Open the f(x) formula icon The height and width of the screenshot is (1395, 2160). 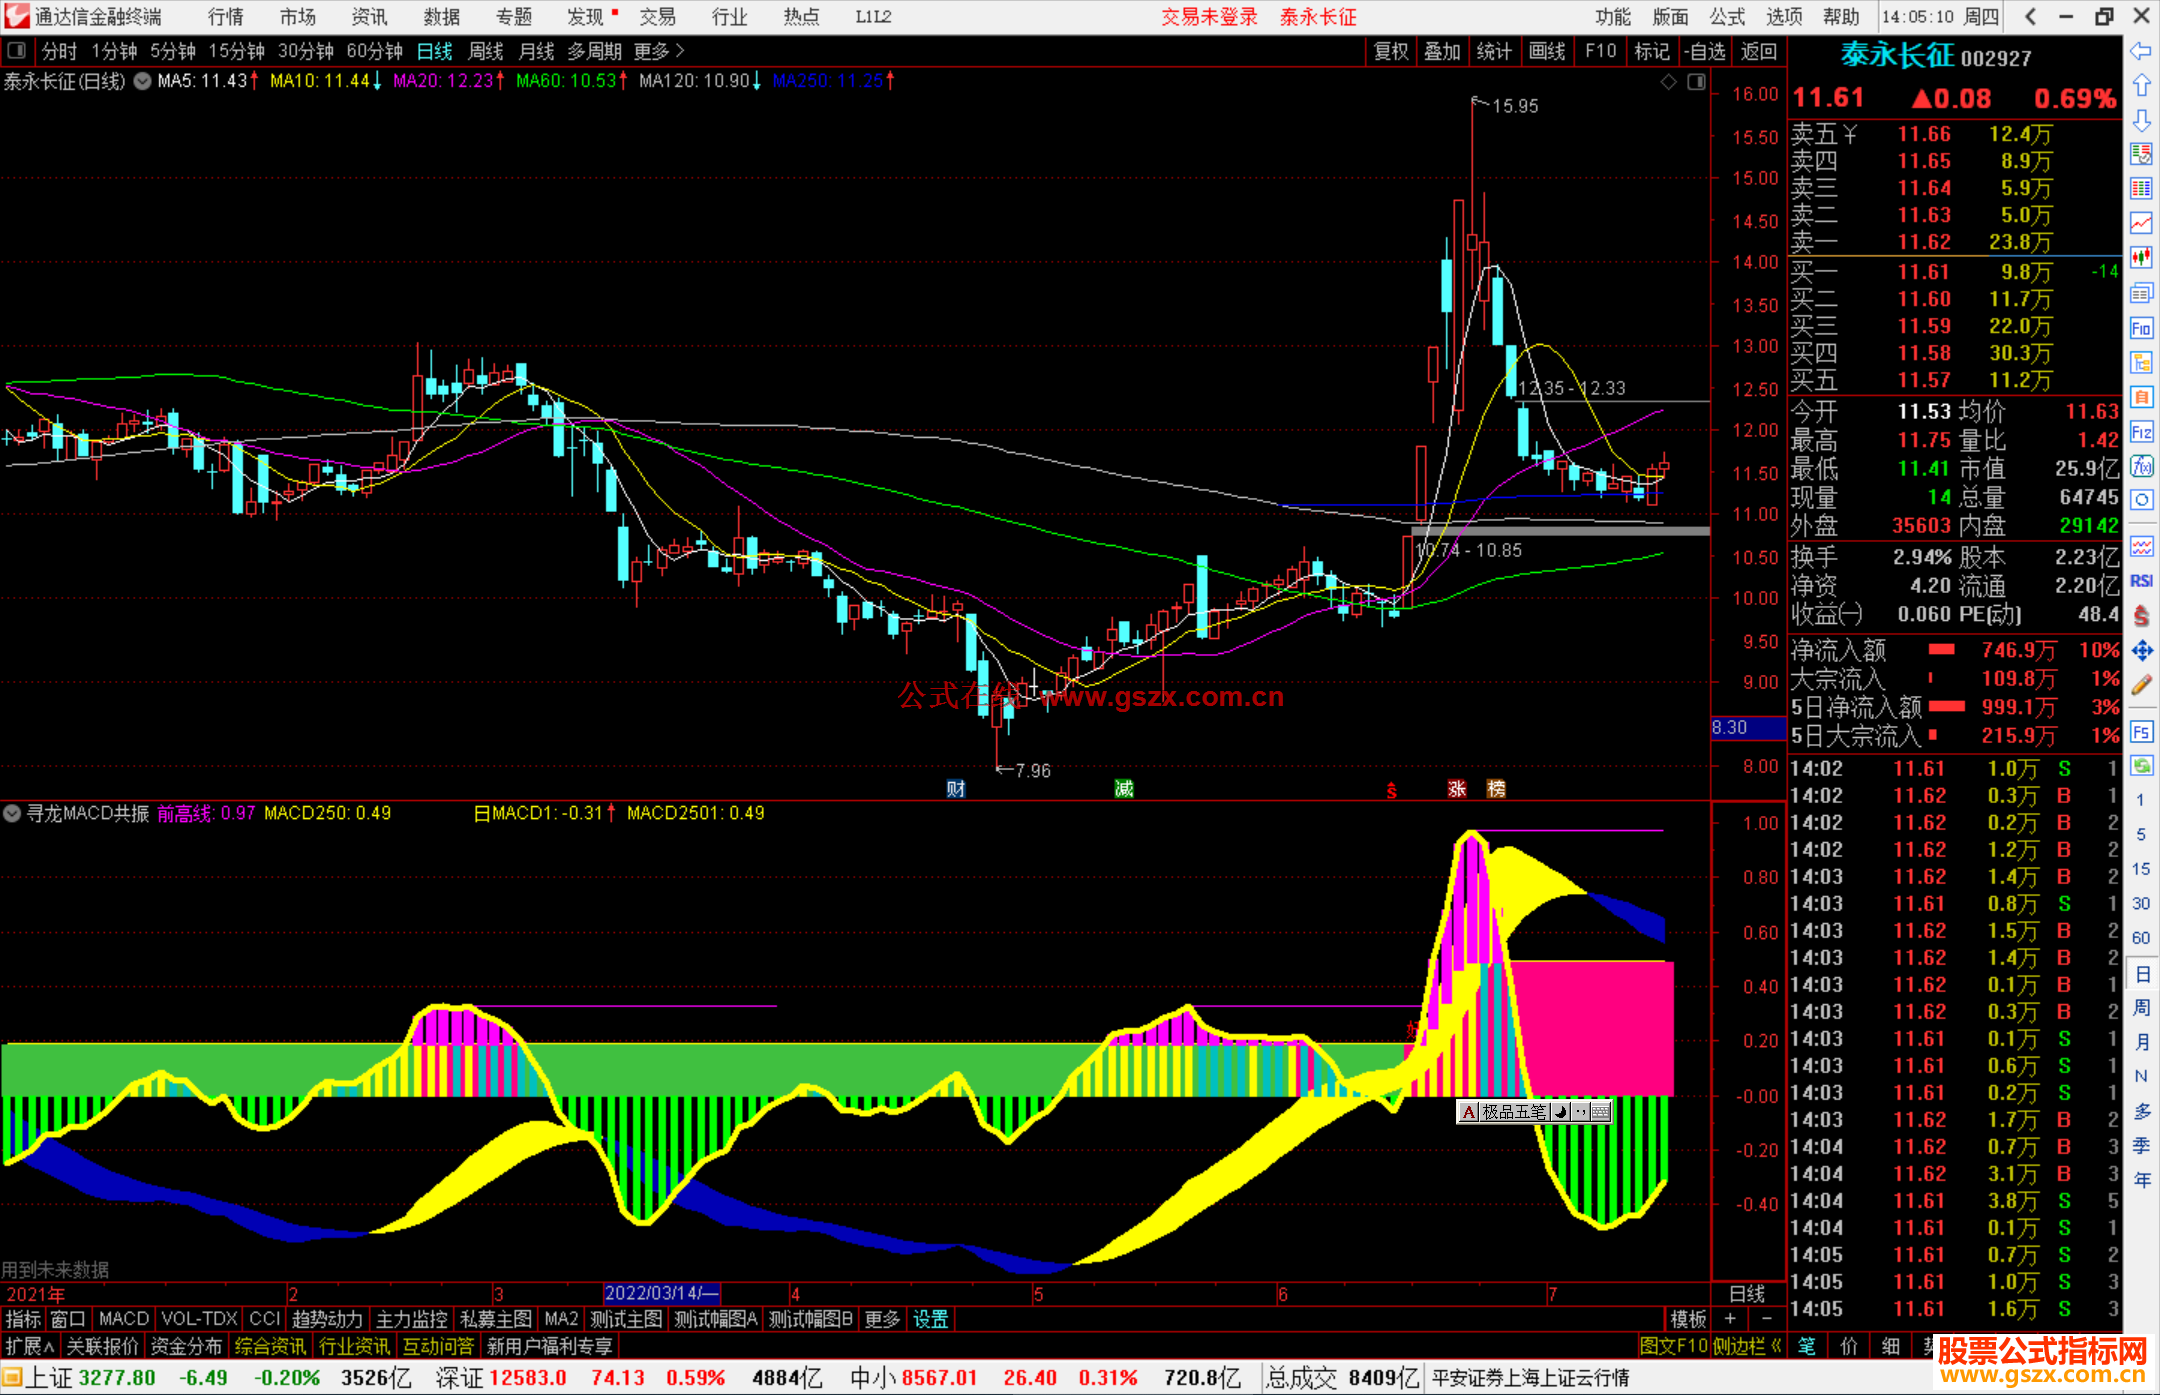tap(2141, 466)
